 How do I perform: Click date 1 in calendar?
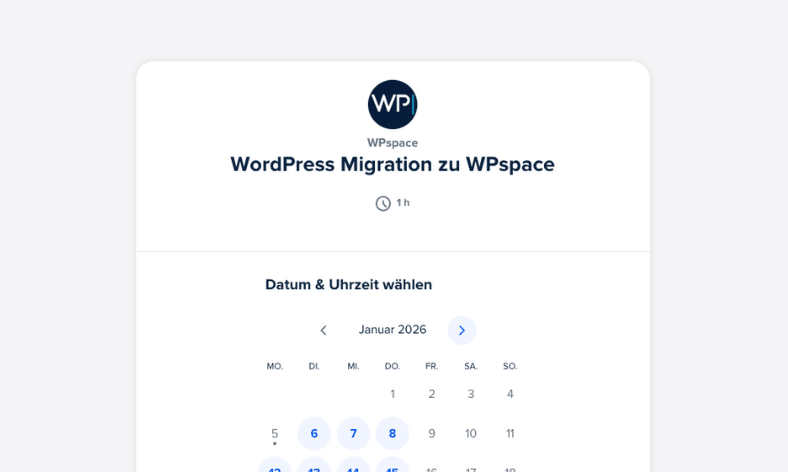pyautogui.click(x=392, y=394)
